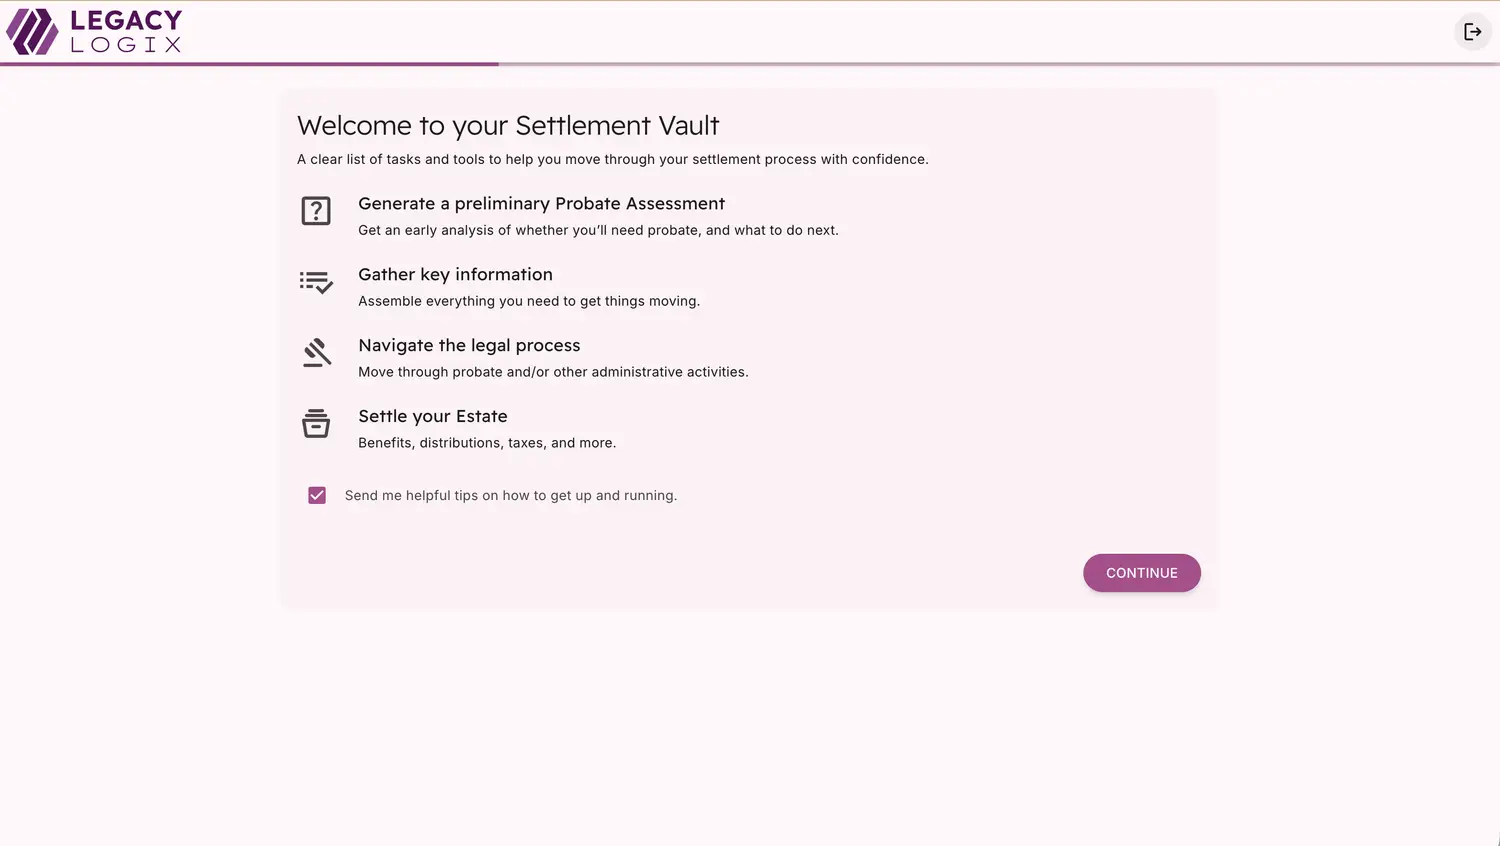This screenshot has width=1500, height=846.
Task: Click 'Assemble everything you need' description text
Action: (528, 302)
